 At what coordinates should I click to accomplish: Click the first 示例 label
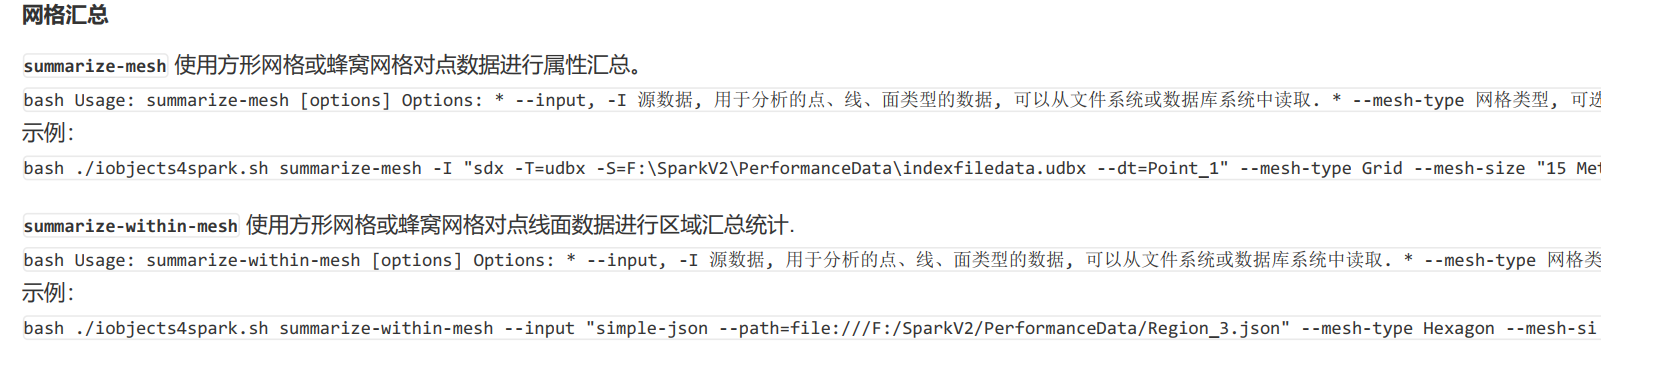click(x=48, y=133)
